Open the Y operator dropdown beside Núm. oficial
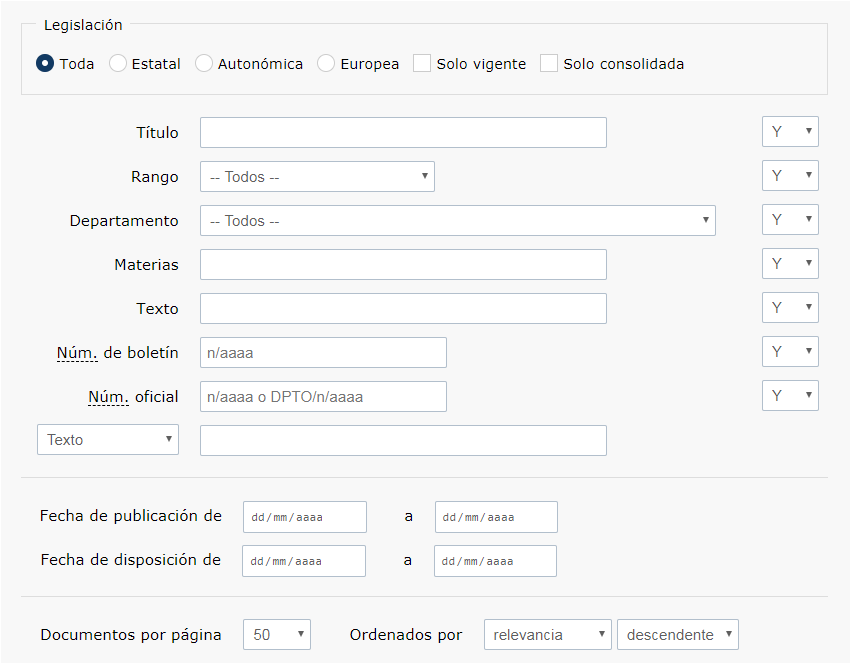 790,395
